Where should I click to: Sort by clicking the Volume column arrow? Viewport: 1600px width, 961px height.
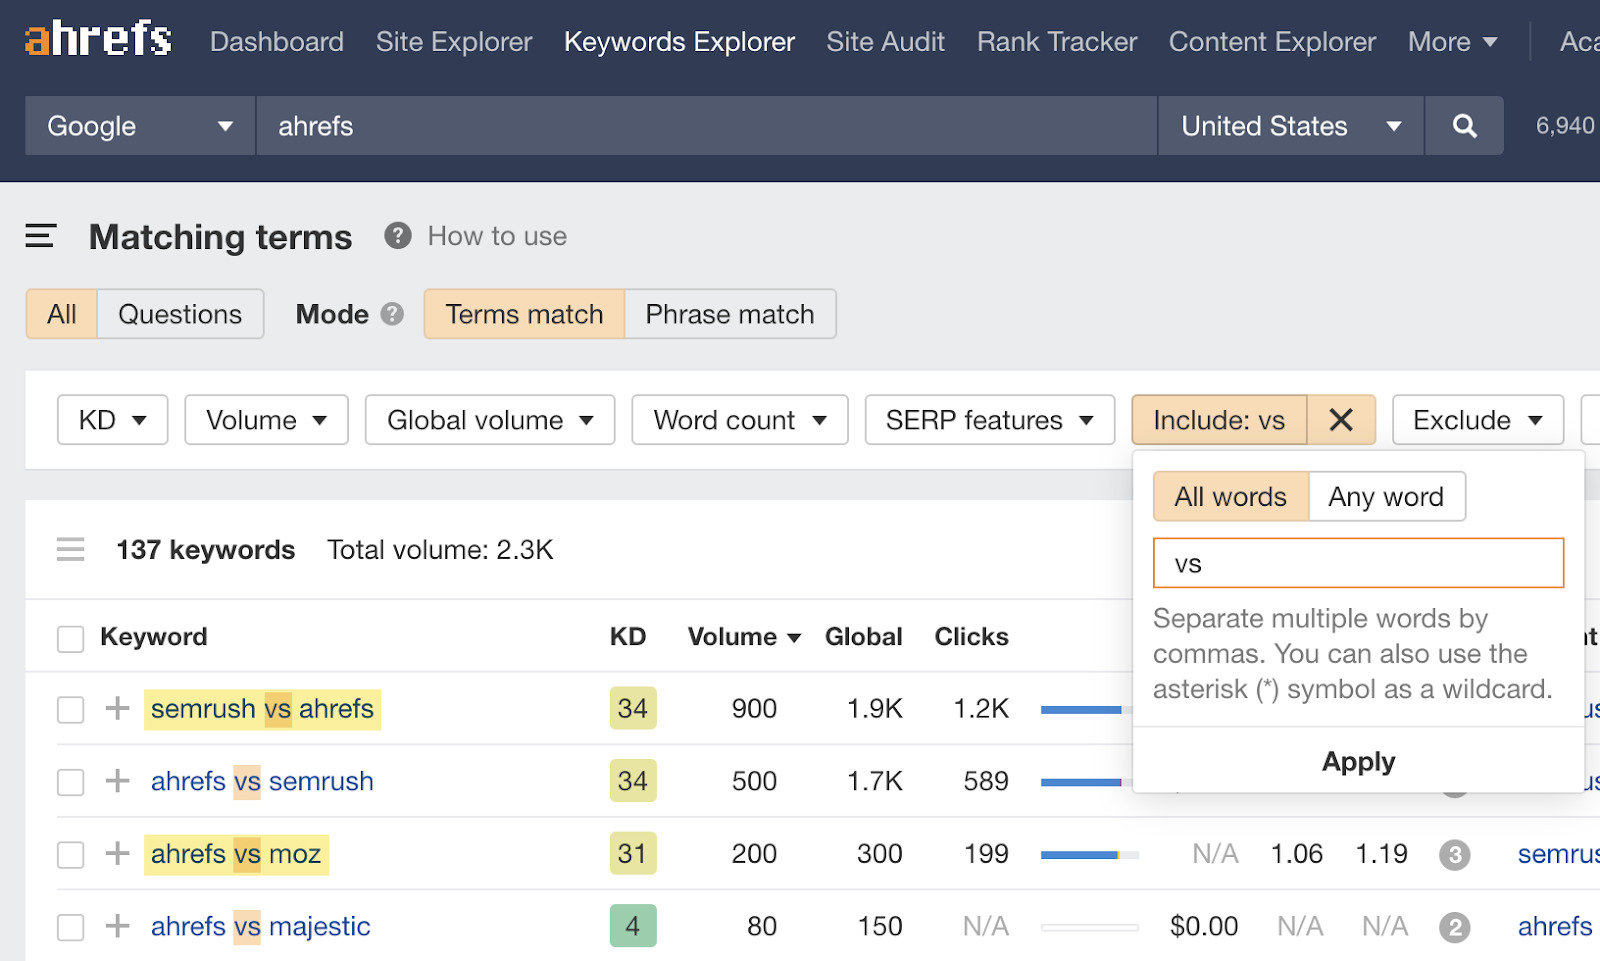point(795,637)
